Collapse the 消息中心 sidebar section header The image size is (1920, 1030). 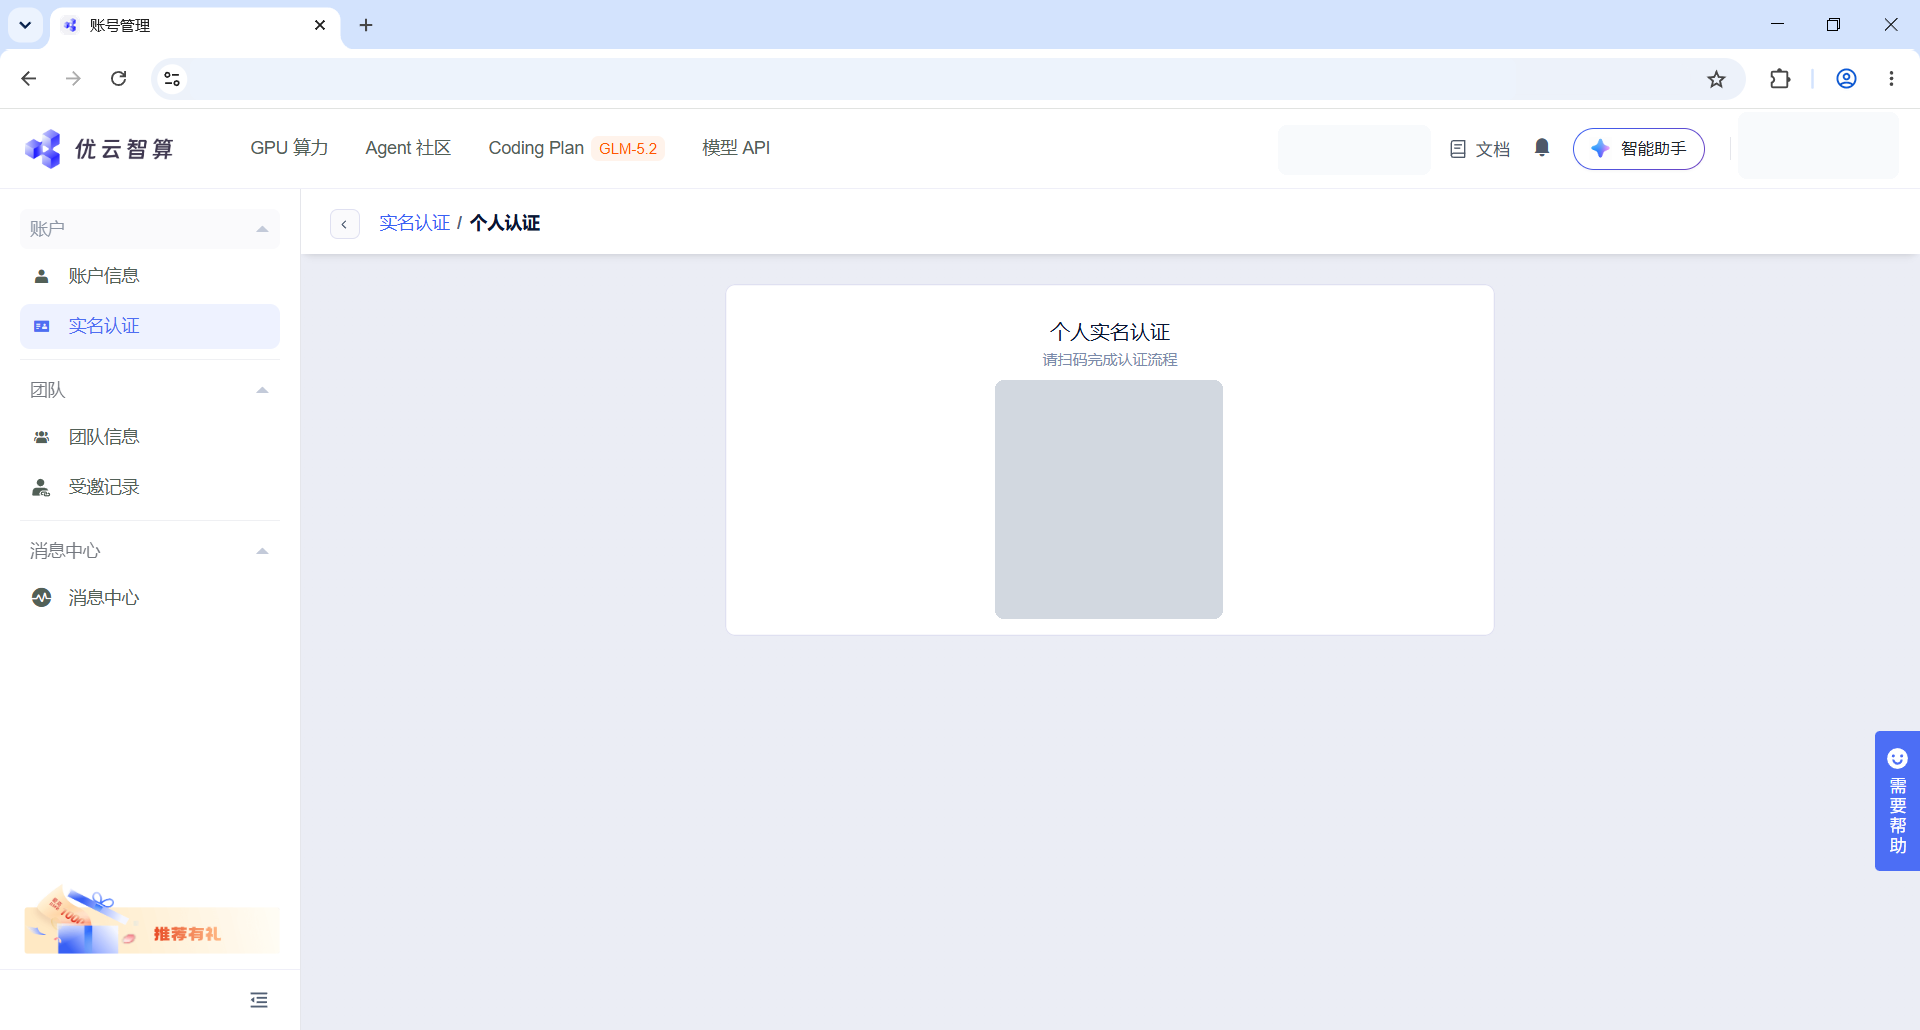point(150,551)
